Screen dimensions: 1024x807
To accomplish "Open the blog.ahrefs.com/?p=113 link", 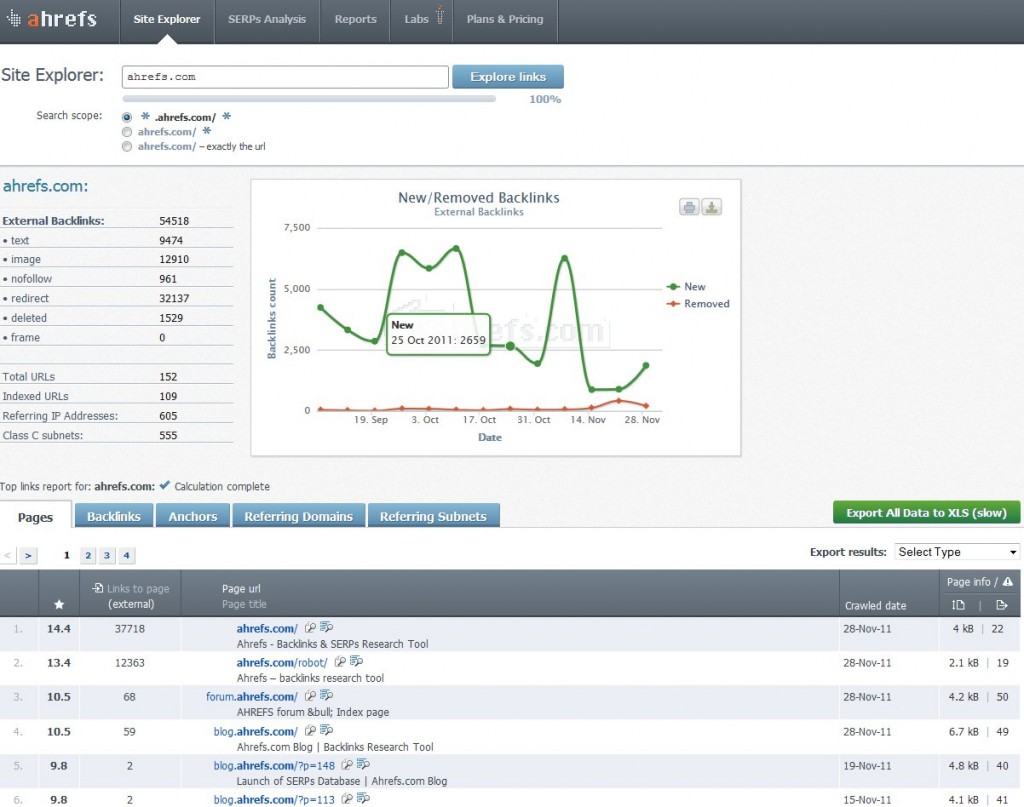I will [274, 799].
